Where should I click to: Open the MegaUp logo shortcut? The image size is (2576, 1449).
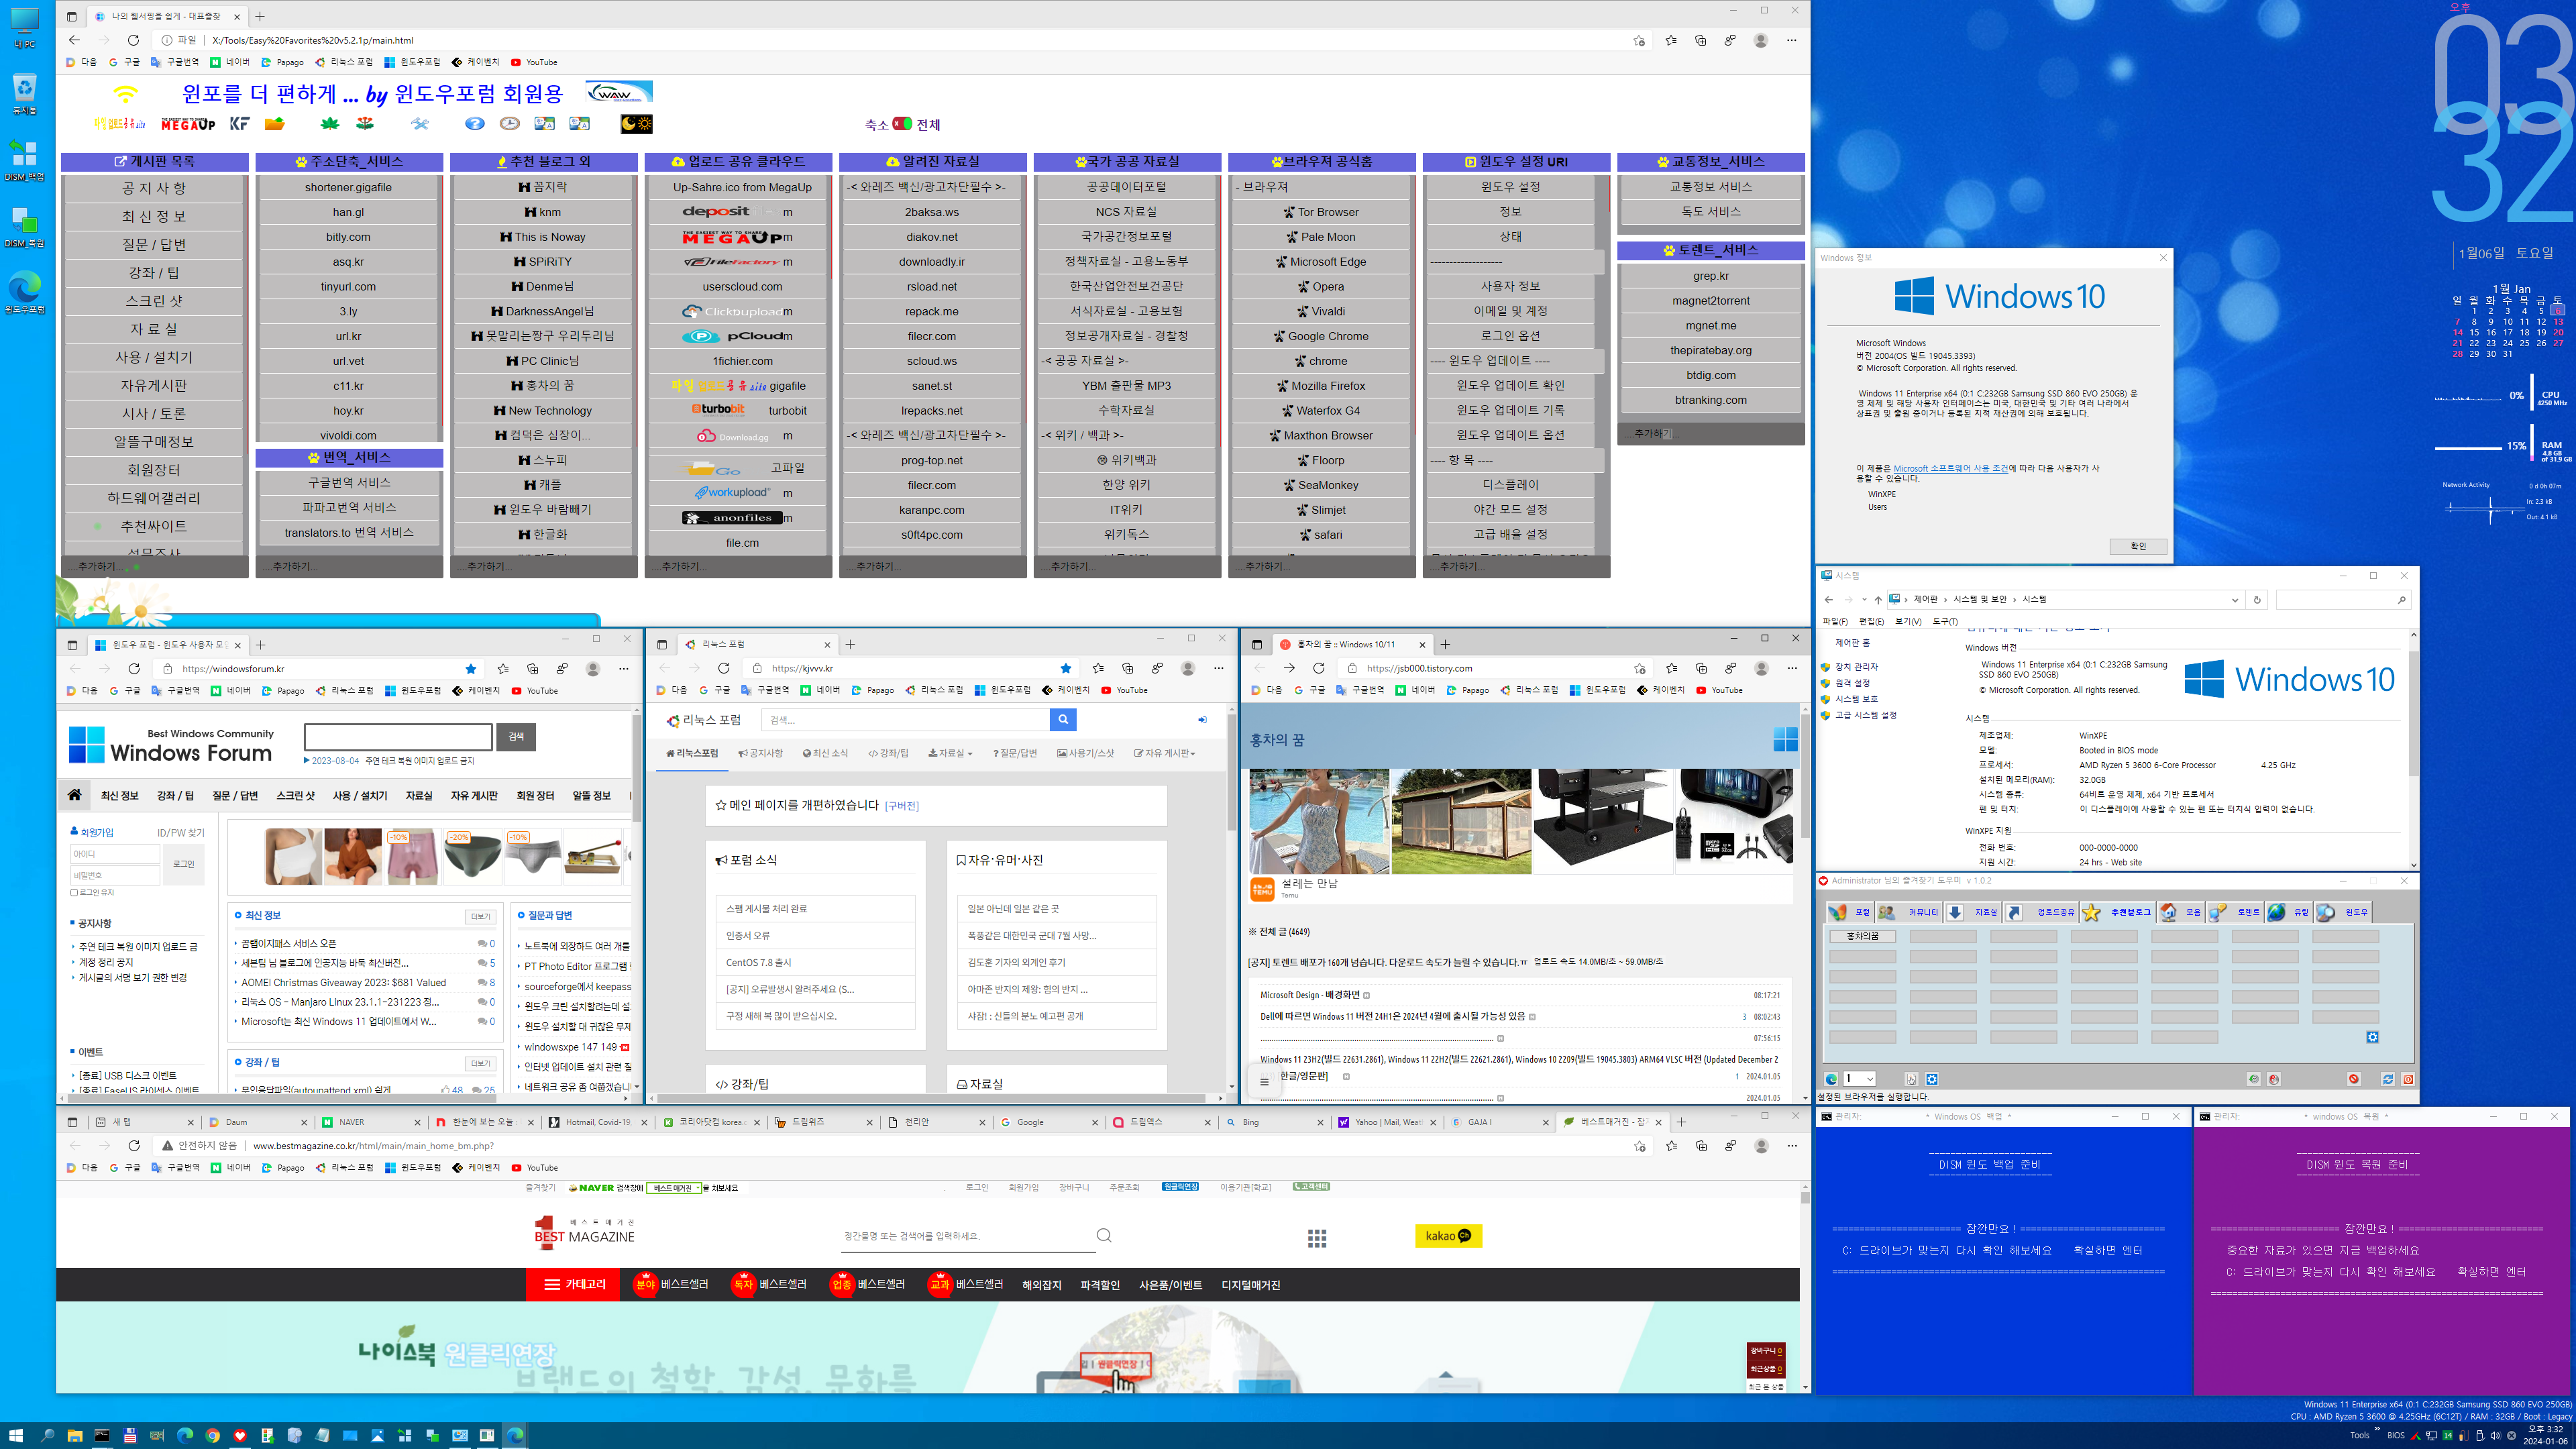188,124
